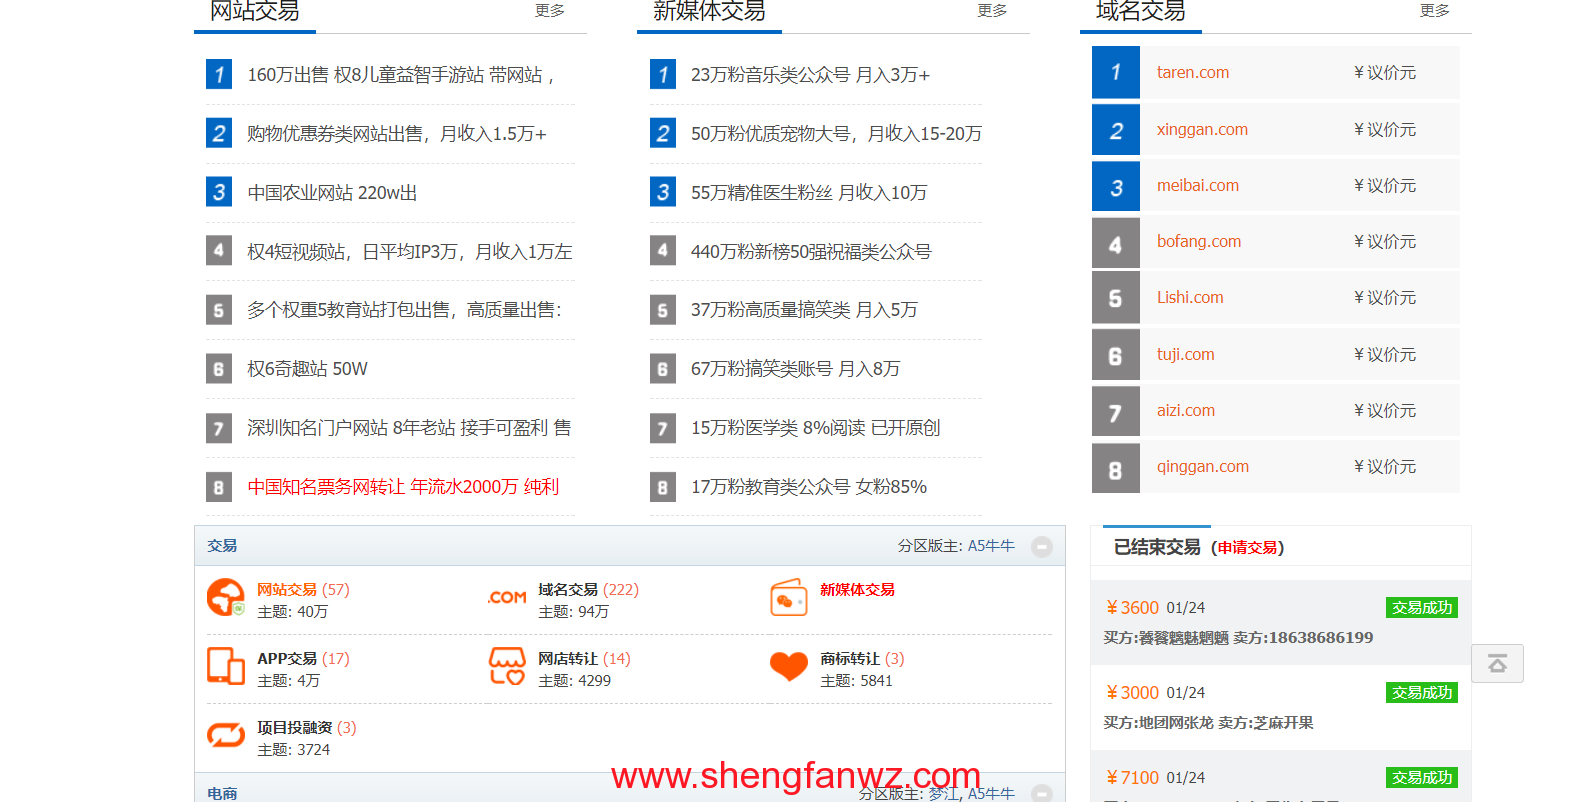
Task: Open 更多 for 新媒体交易 list
Action: tap(992, 10)
